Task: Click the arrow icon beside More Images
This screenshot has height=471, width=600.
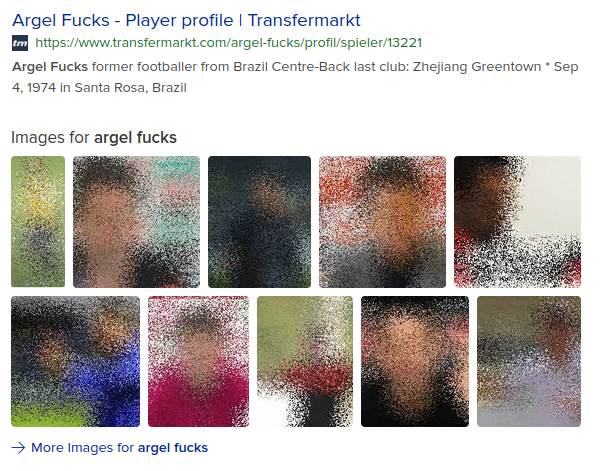Action: (x=18, y=447)
